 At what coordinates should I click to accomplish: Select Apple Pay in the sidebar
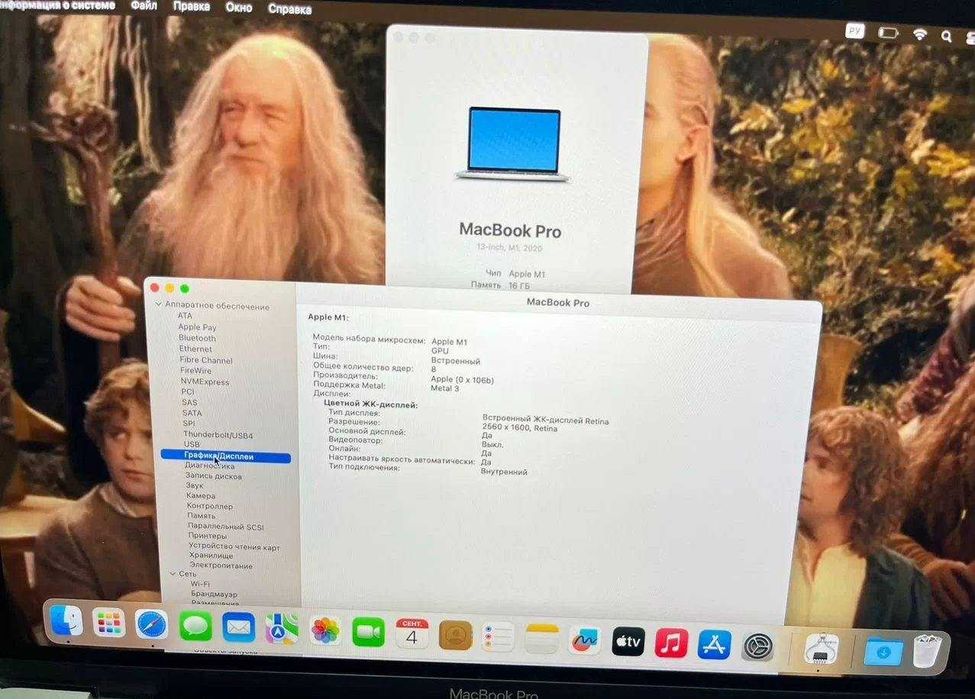pos(197,327)
